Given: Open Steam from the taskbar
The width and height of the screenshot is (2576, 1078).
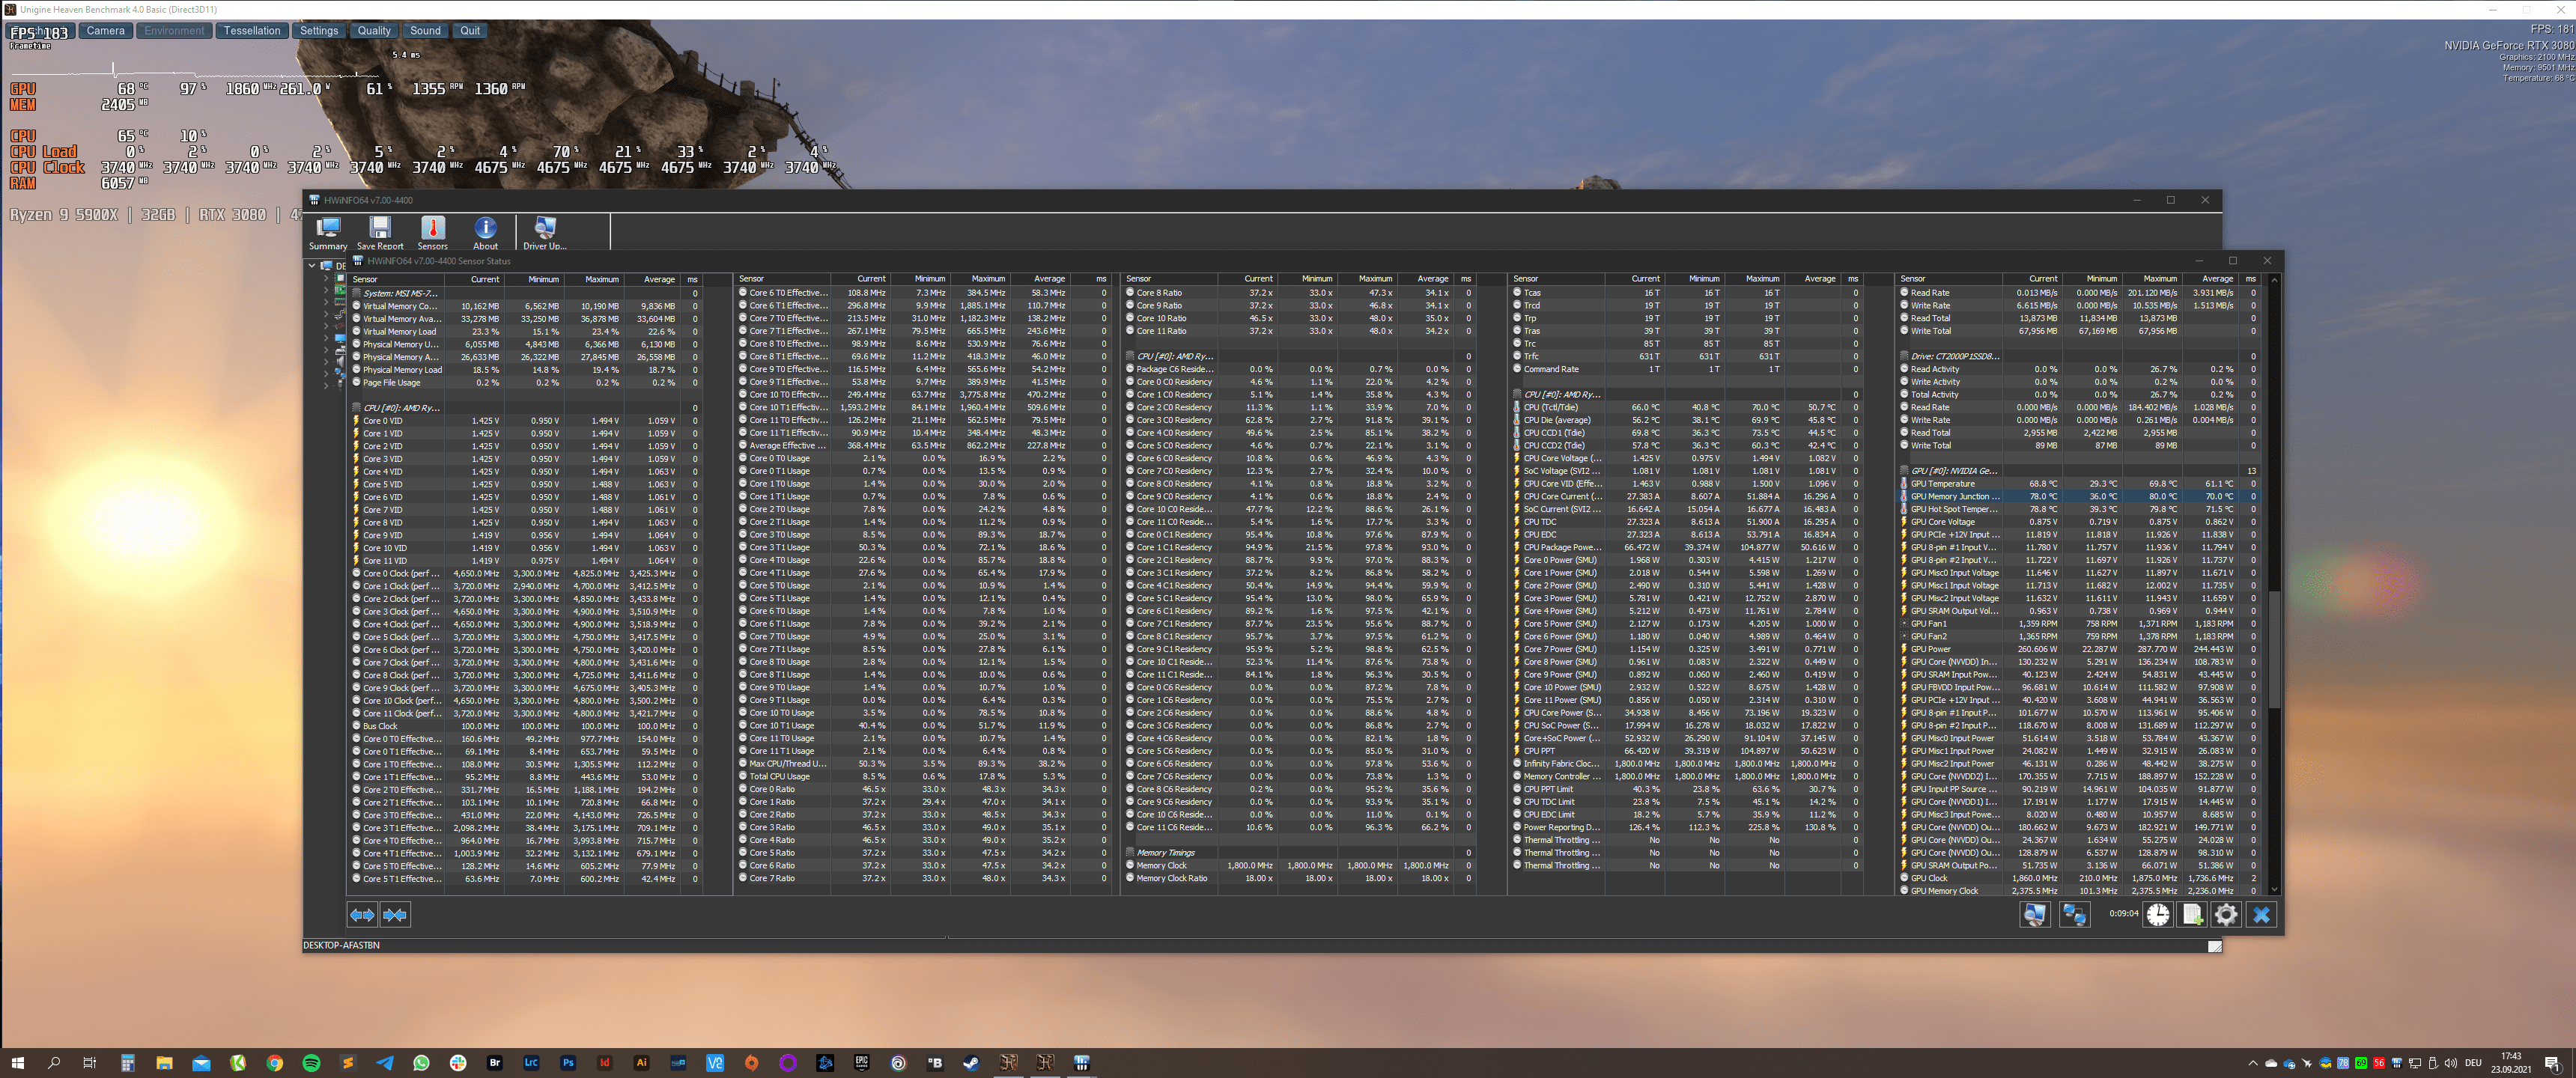Looking at the screenshot, I should point(971,1062).
